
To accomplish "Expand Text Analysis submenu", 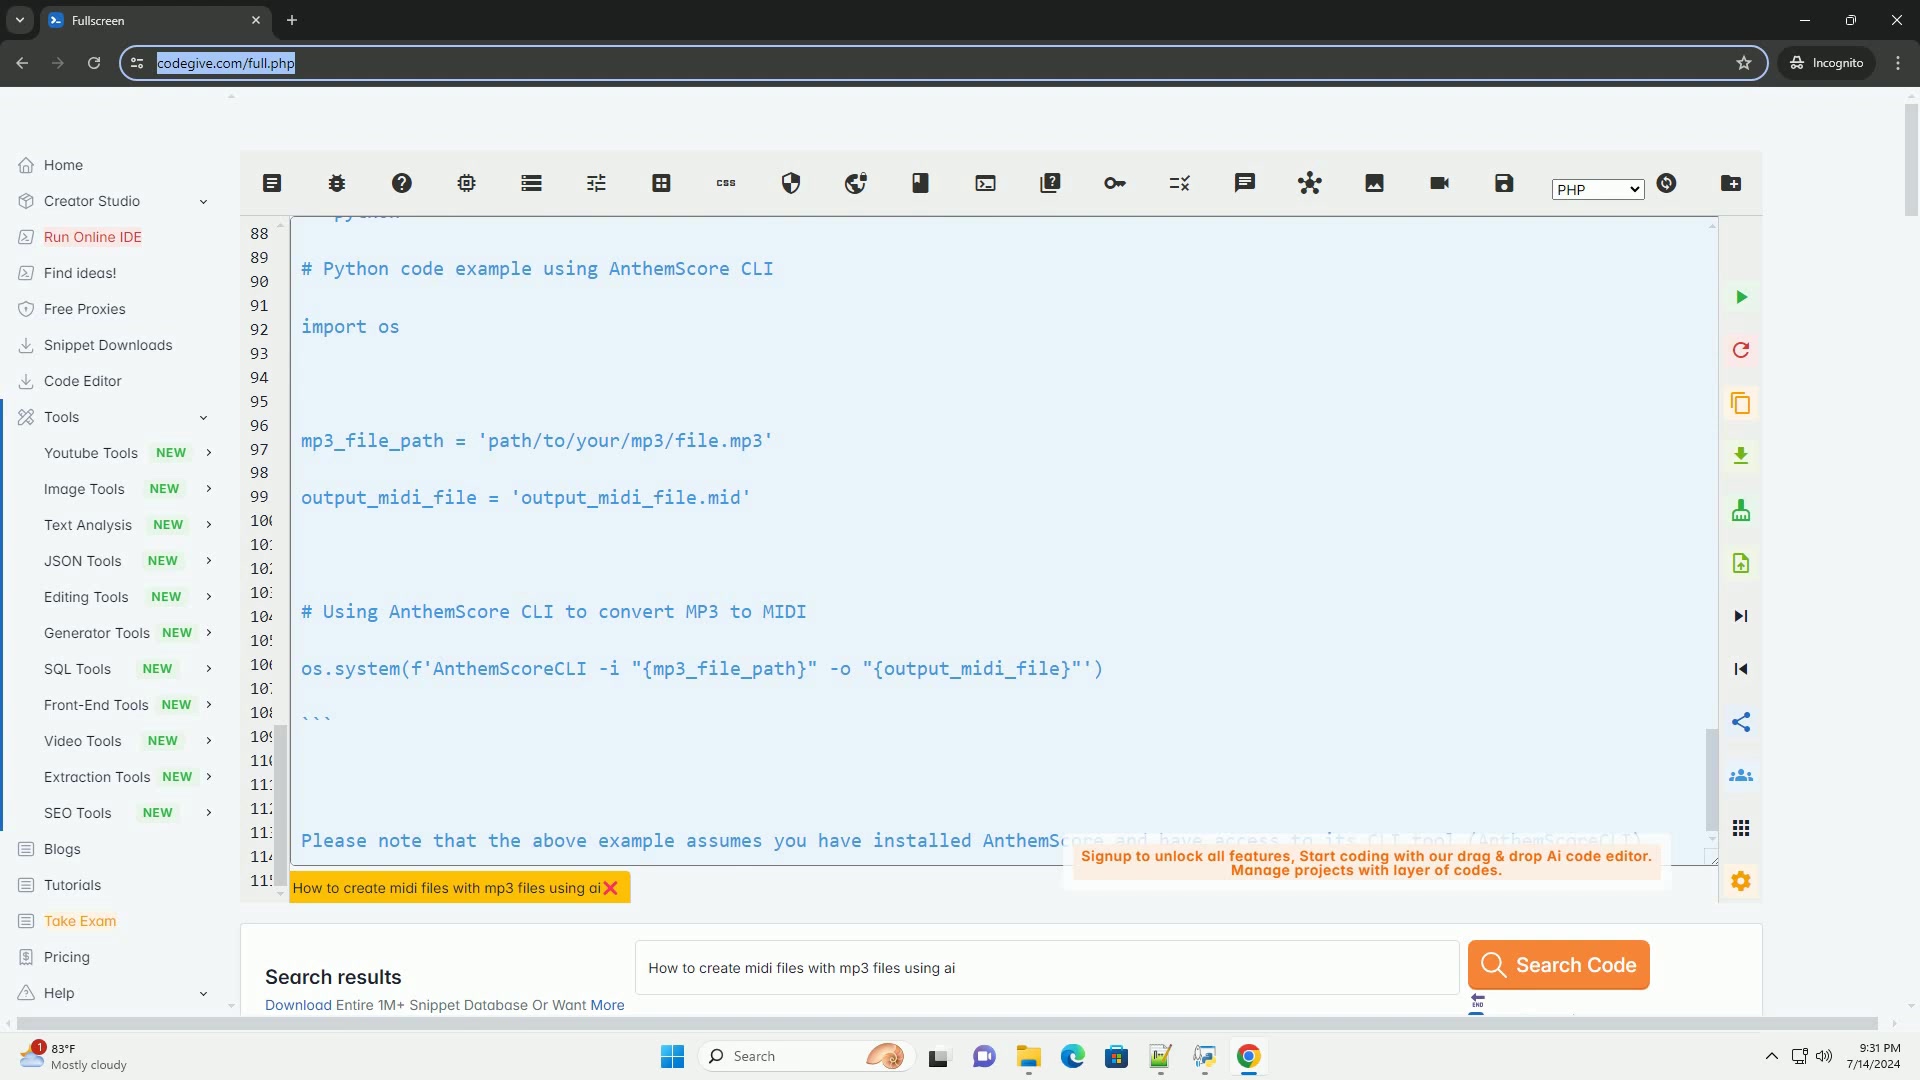I will [128, 525].
